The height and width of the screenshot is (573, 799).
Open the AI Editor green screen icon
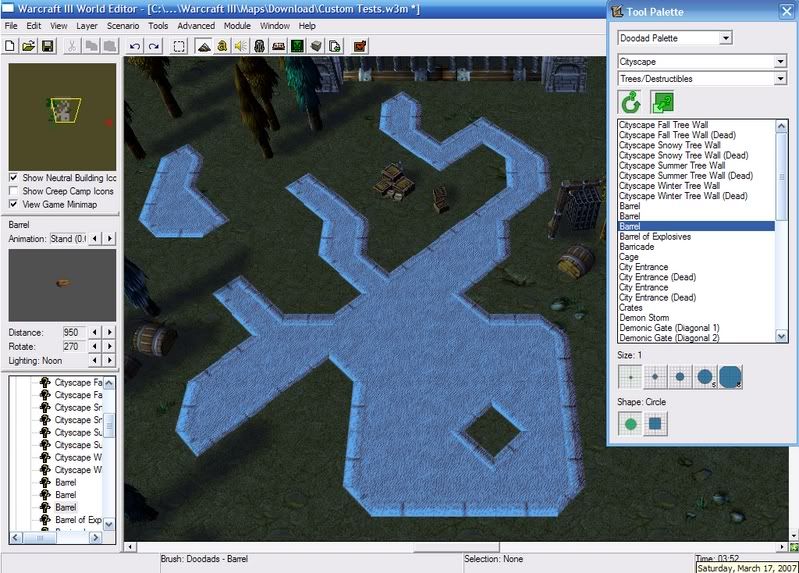pyautogui.click(x=297, y=46)
